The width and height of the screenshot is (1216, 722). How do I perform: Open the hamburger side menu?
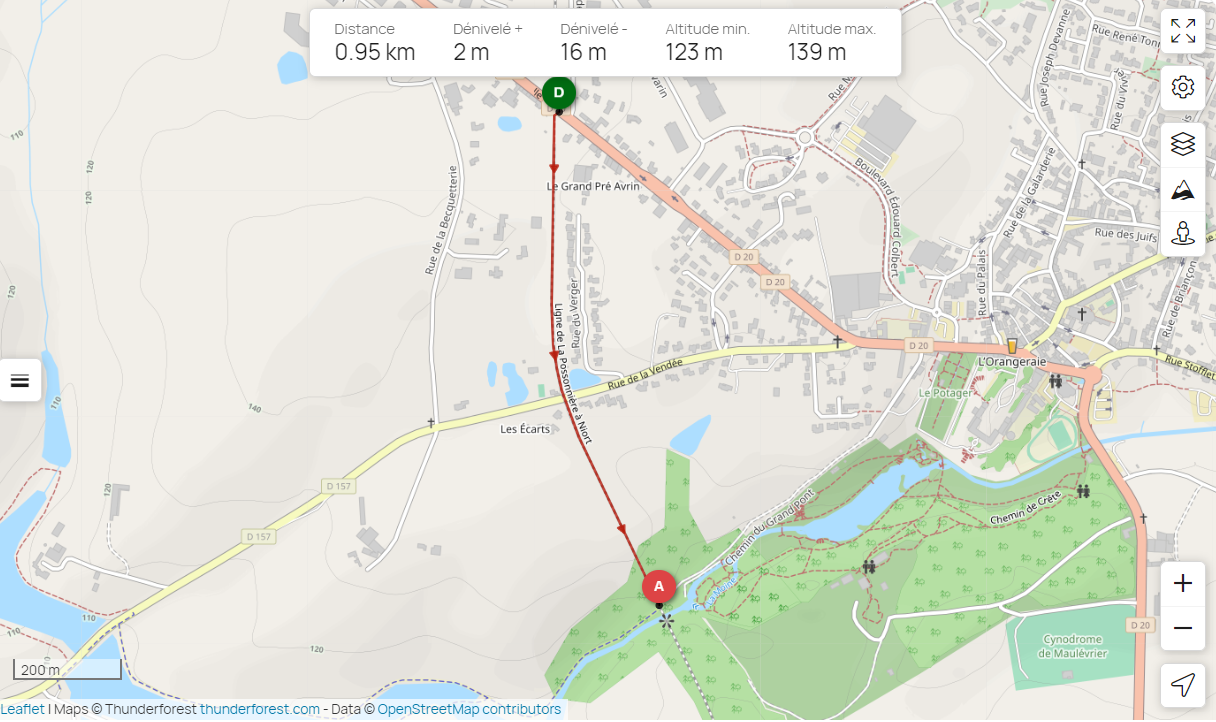[x=20, y=380]
